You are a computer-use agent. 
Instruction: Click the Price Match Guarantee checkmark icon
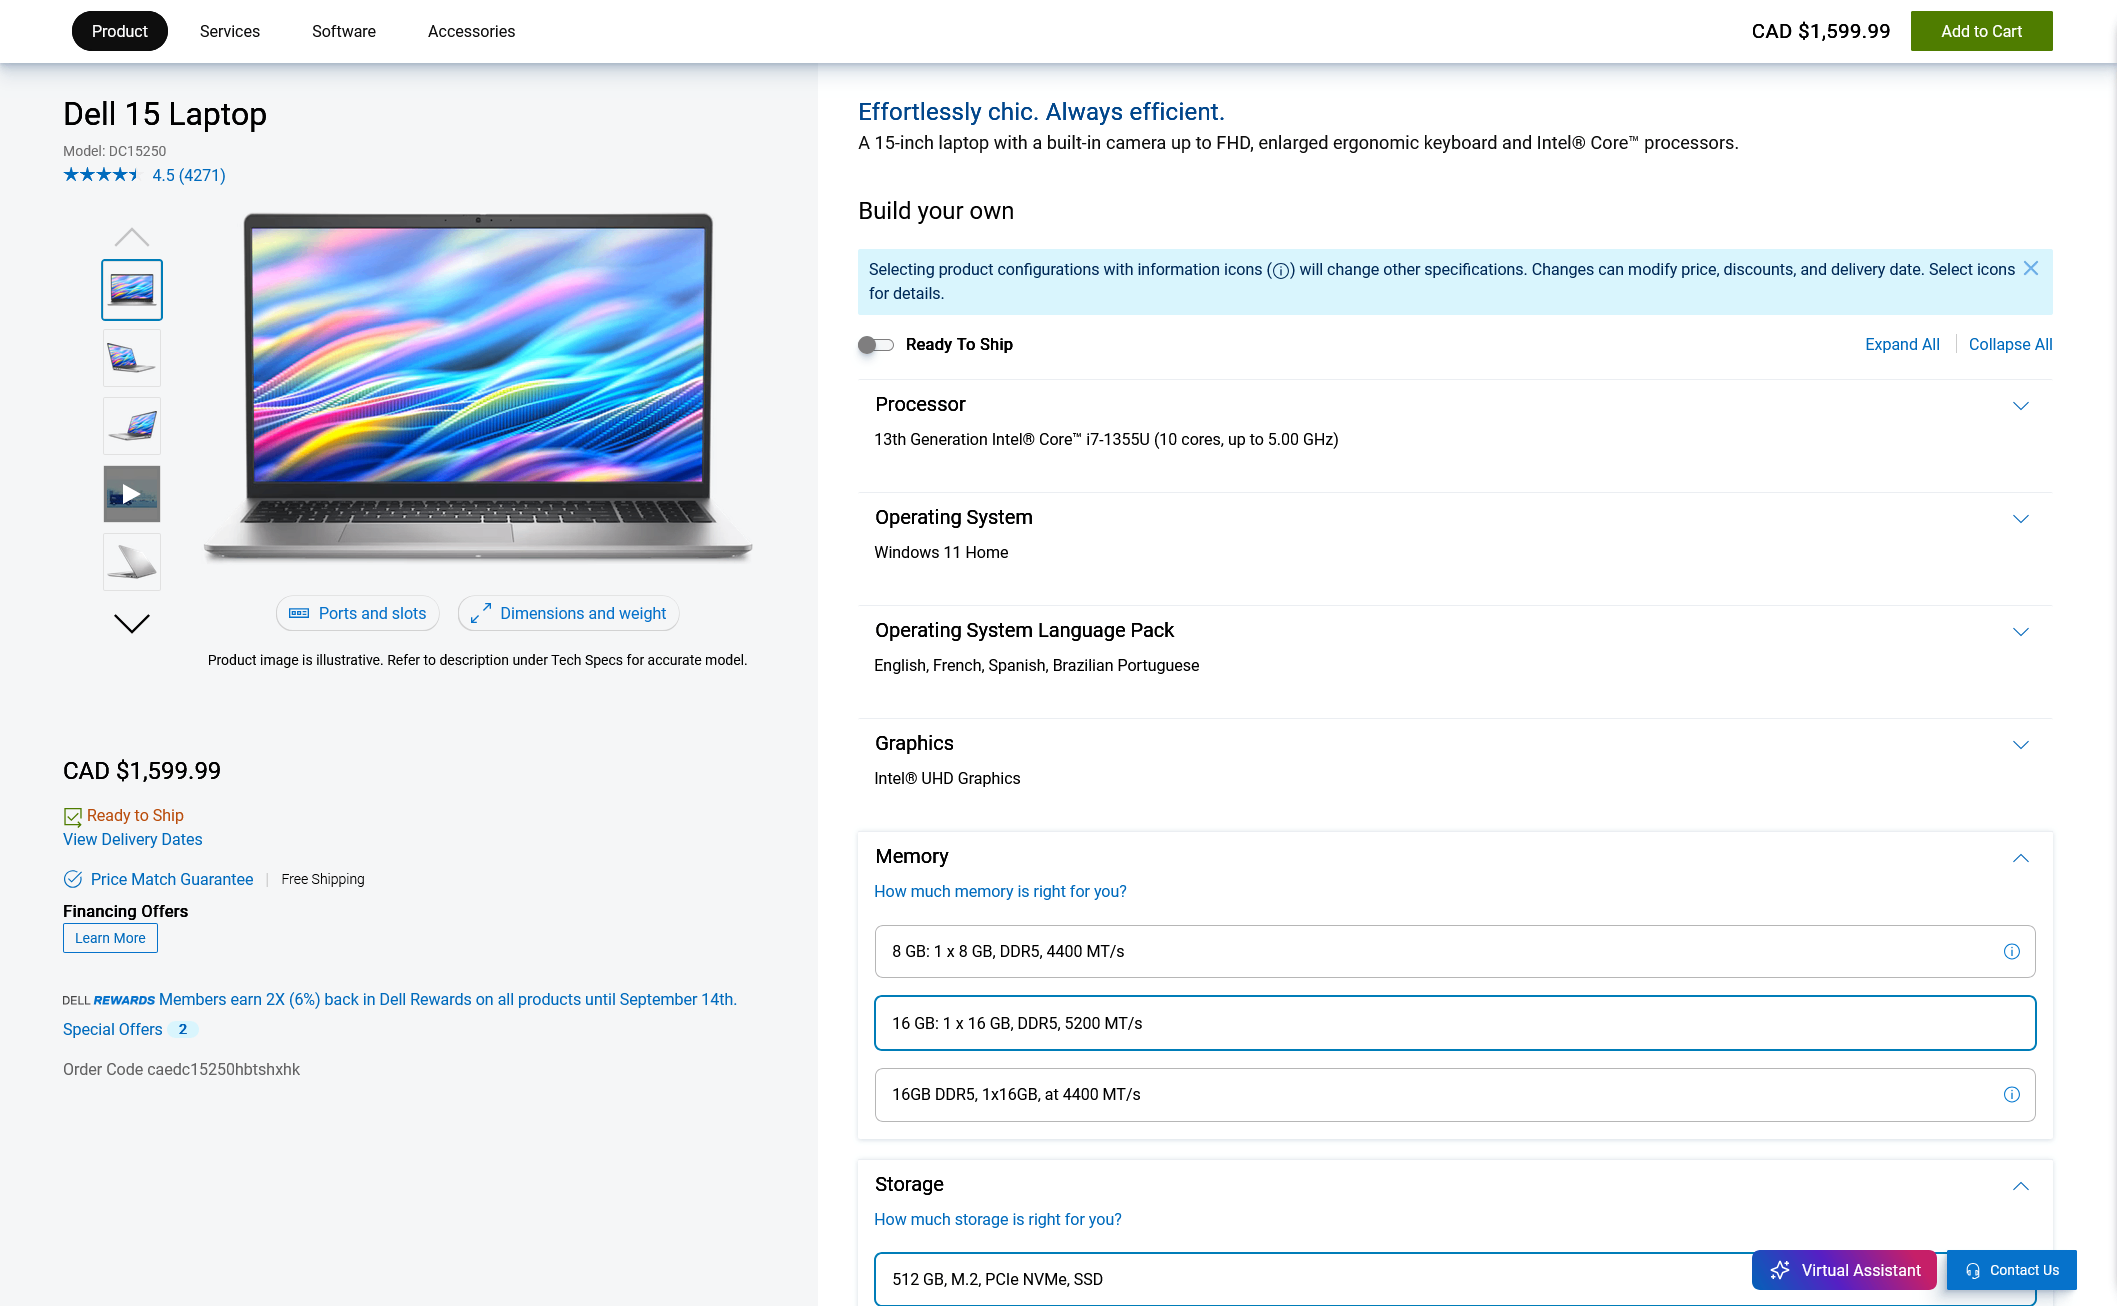73,879
